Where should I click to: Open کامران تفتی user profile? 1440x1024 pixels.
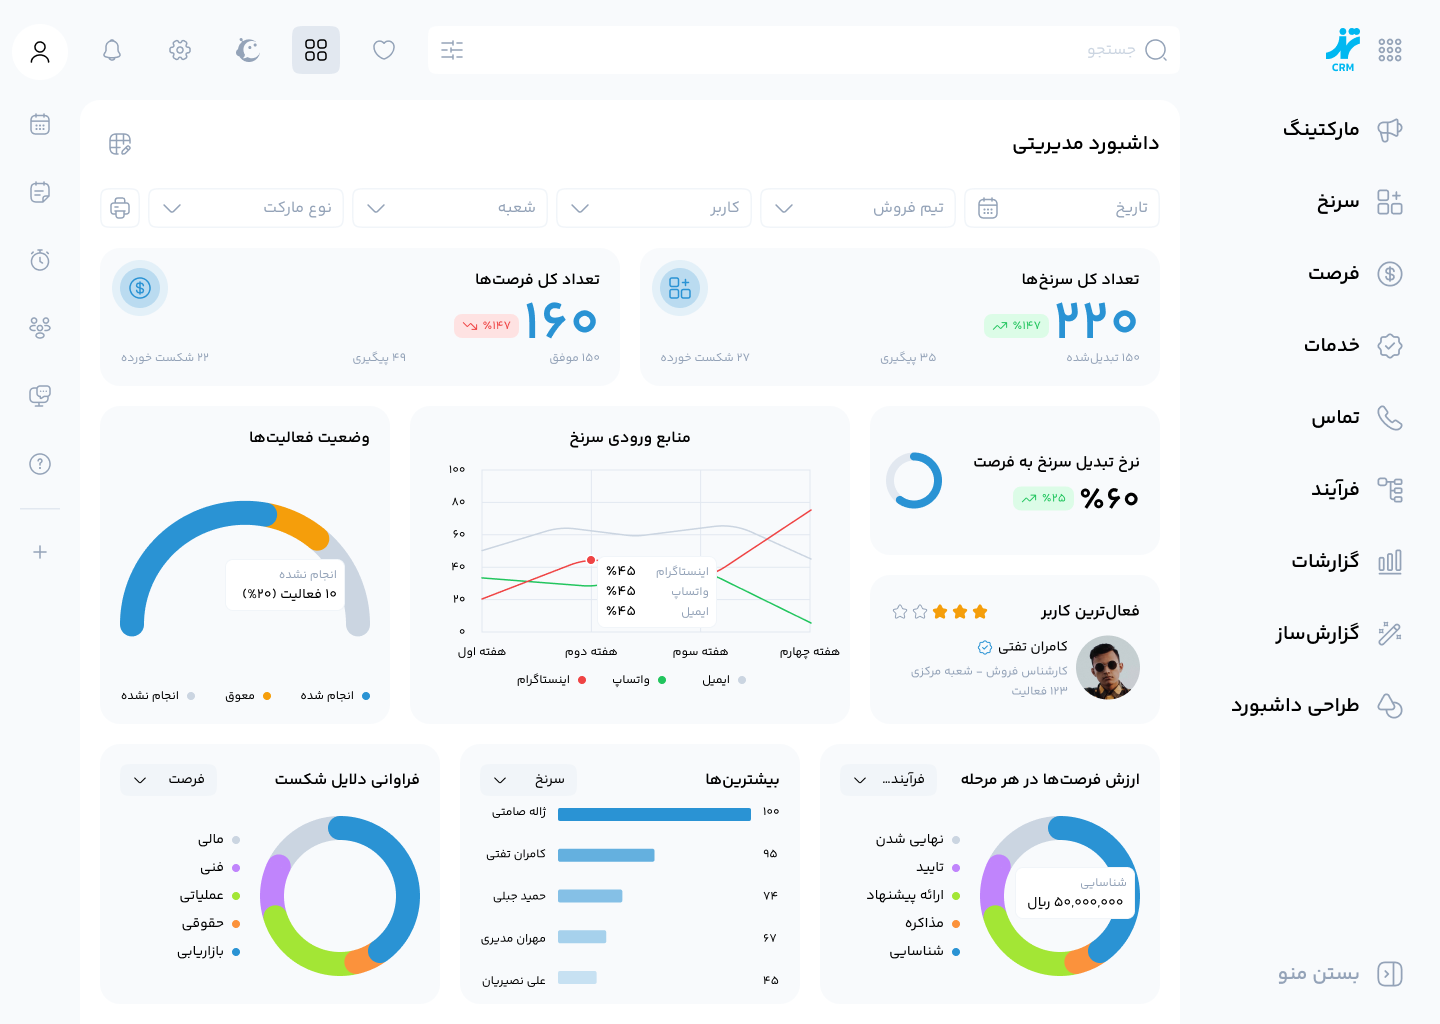point(1108,668)
